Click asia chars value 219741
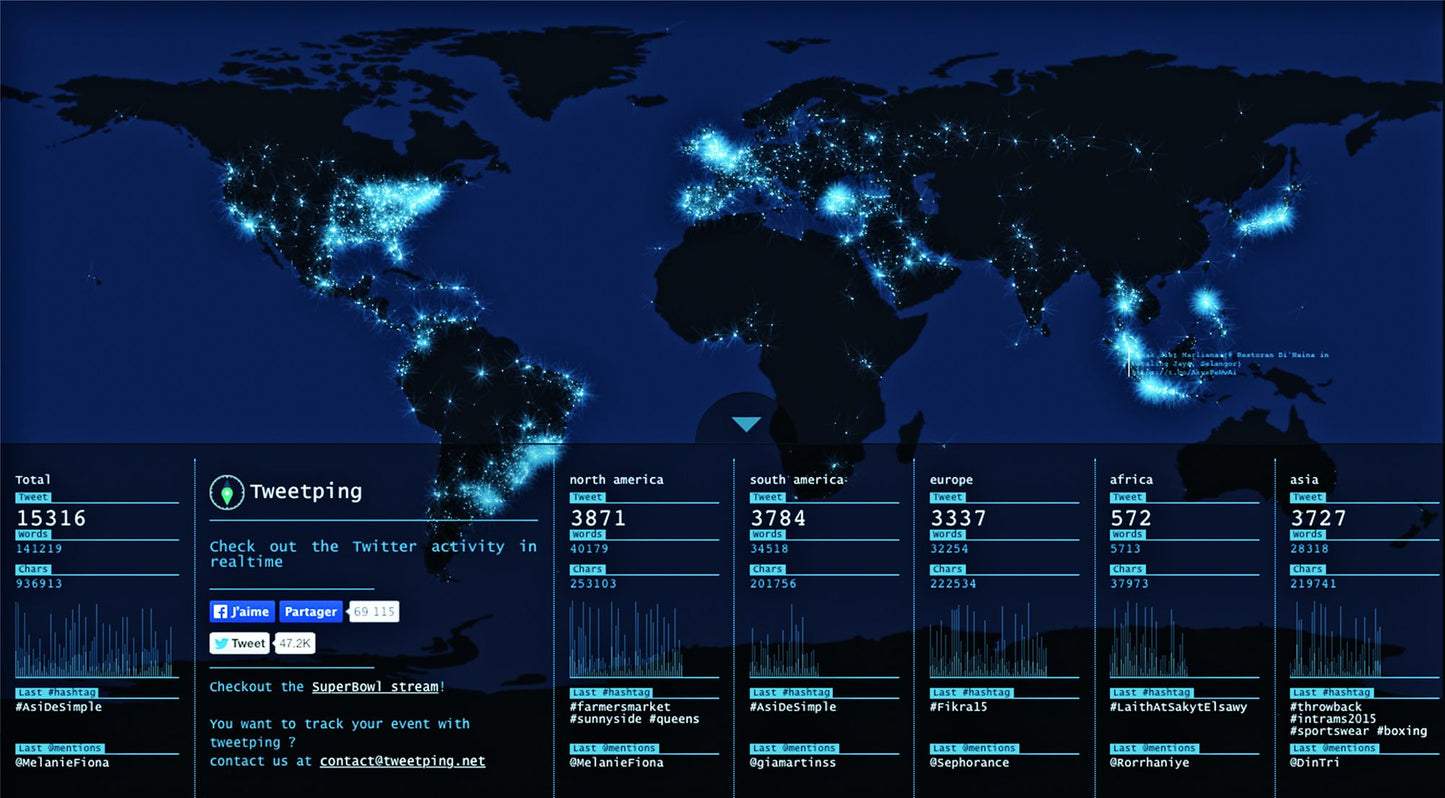The image size is (1445, 798). (1314, 584)
